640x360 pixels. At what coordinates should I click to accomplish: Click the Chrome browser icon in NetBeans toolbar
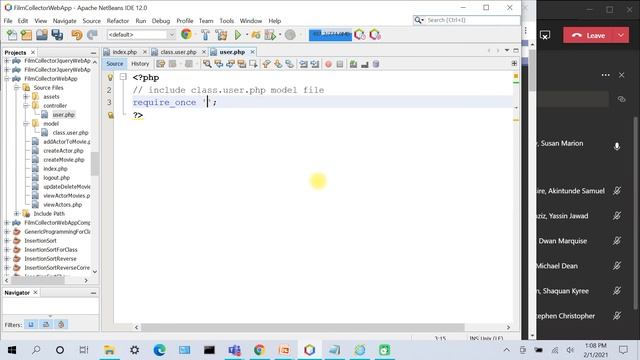coord(186,35)
